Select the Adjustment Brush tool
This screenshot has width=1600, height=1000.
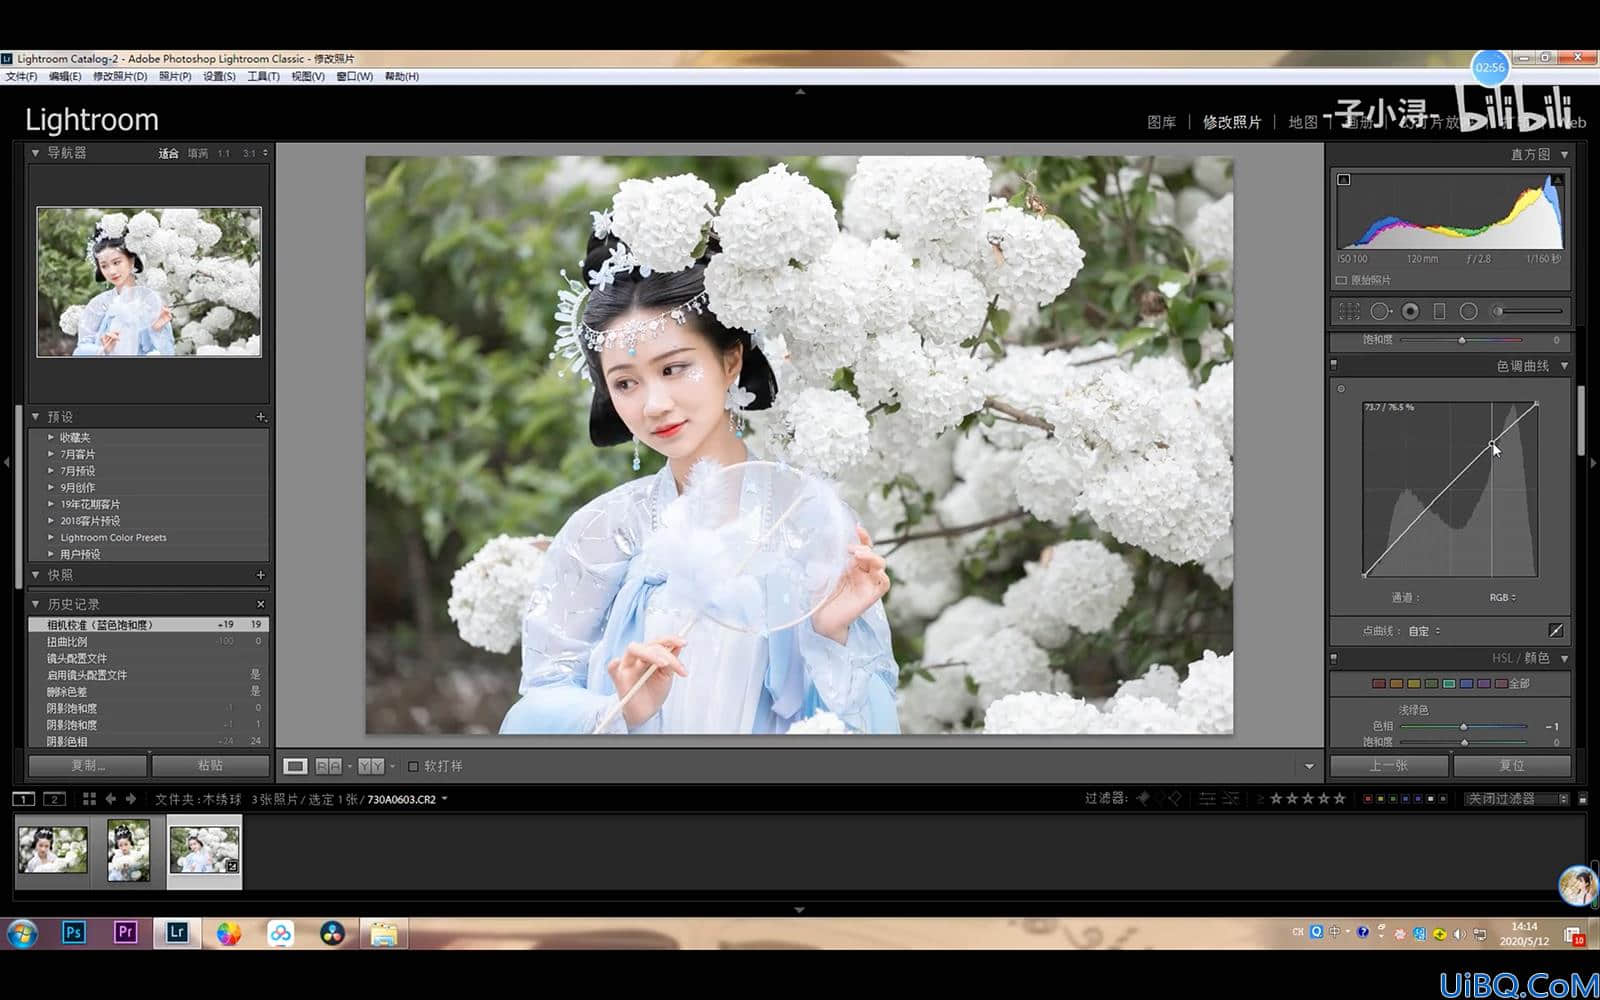pos(1527,312)
